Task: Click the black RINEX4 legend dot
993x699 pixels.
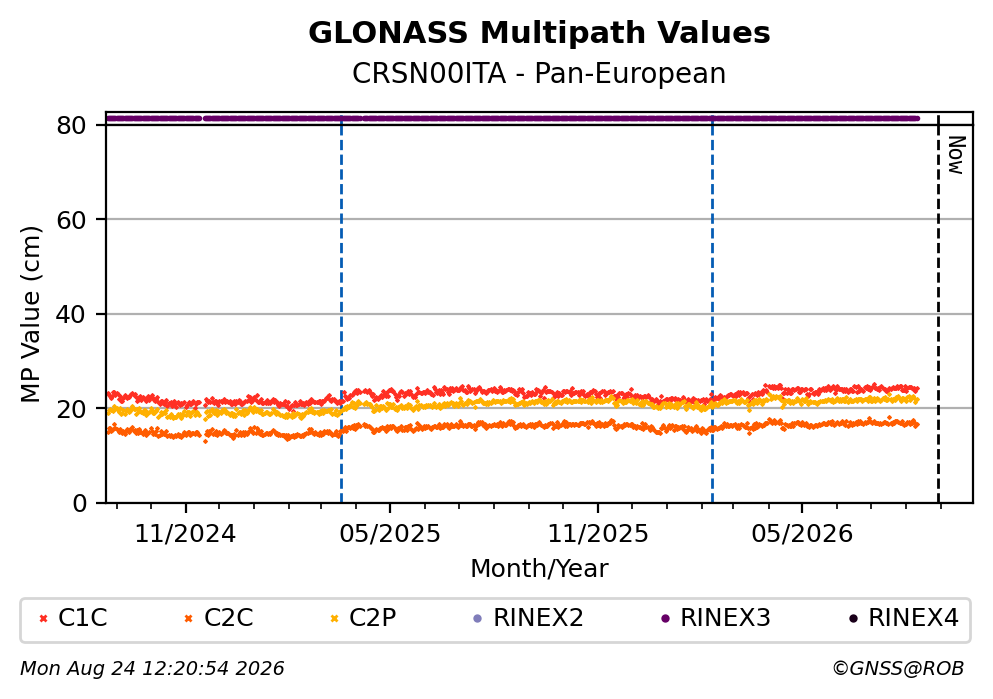Action: tap(853, 619)
